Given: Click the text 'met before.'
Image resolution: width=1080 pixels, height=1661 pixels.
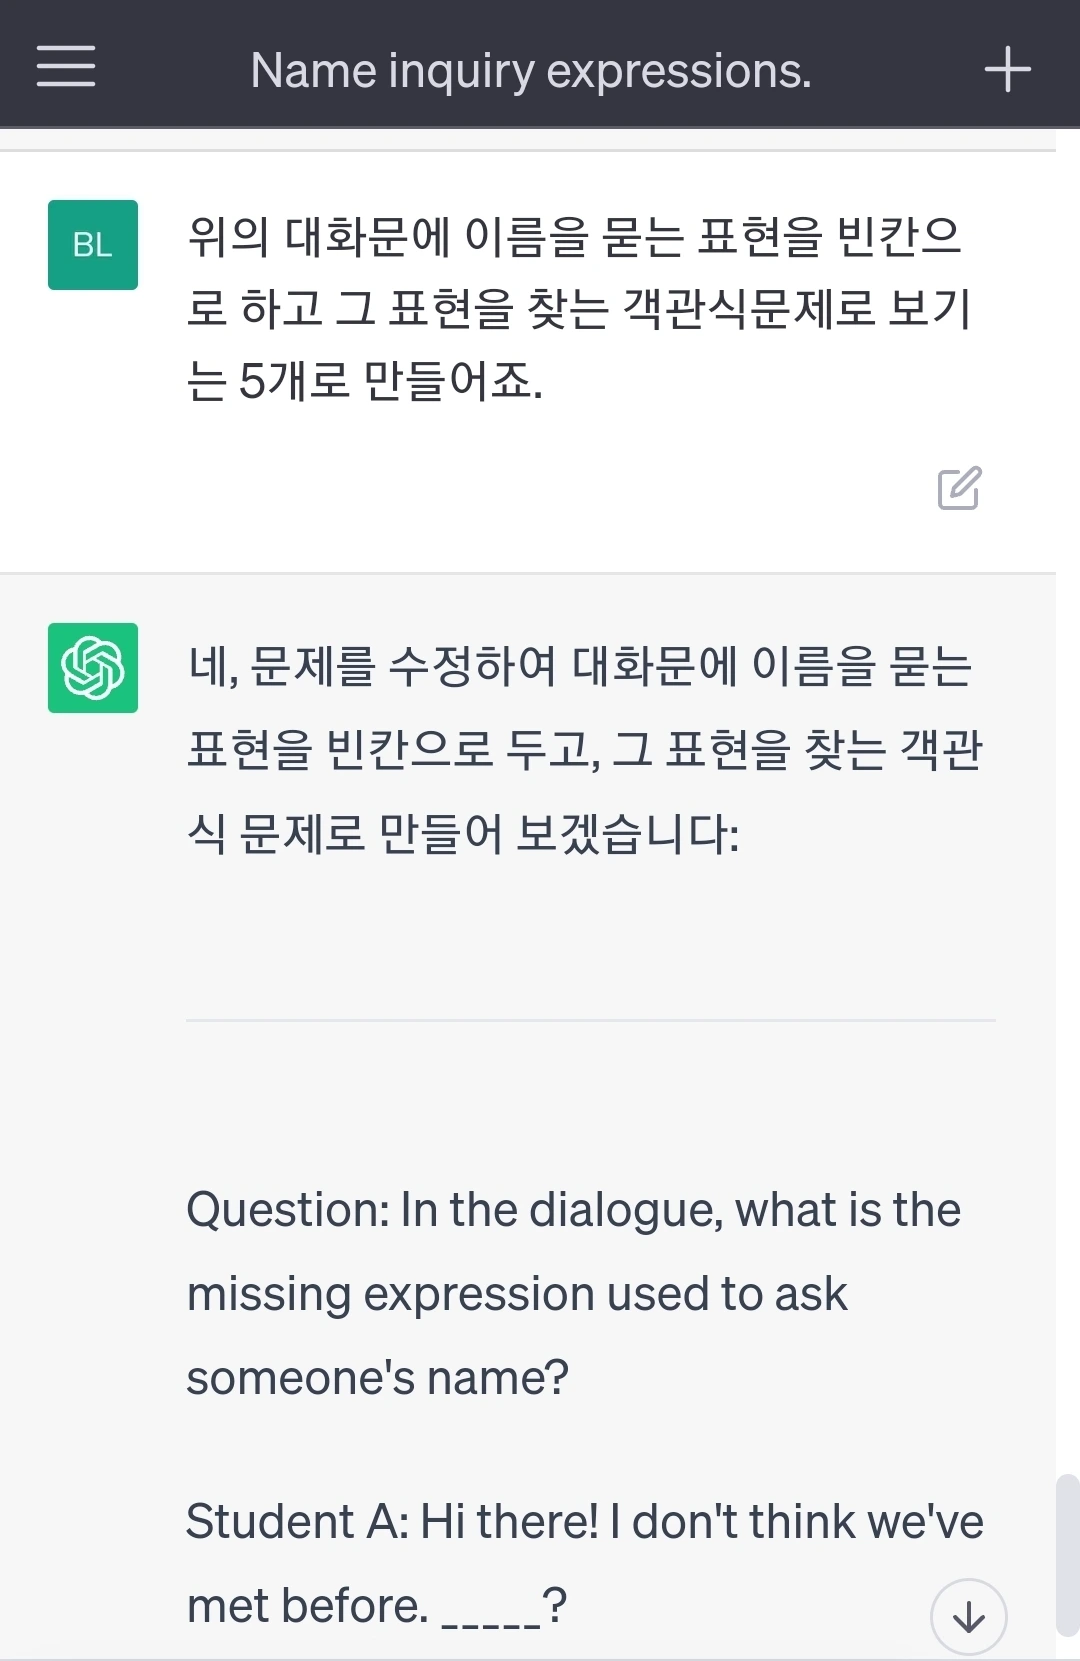Looking at the screenshot, I should click(308, 1606).
